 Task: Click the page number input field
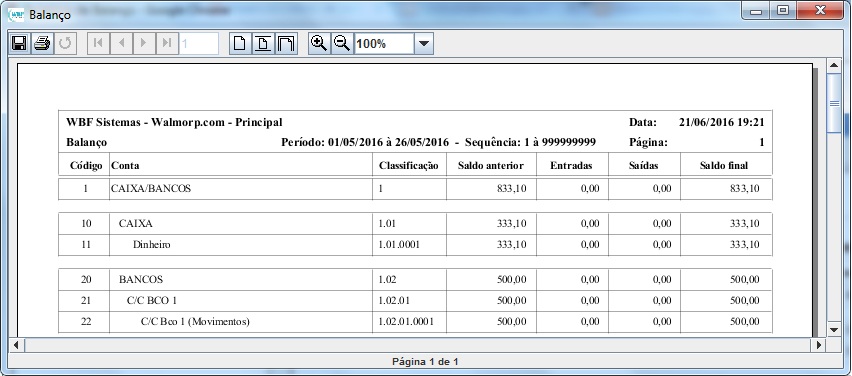(199, 43)
